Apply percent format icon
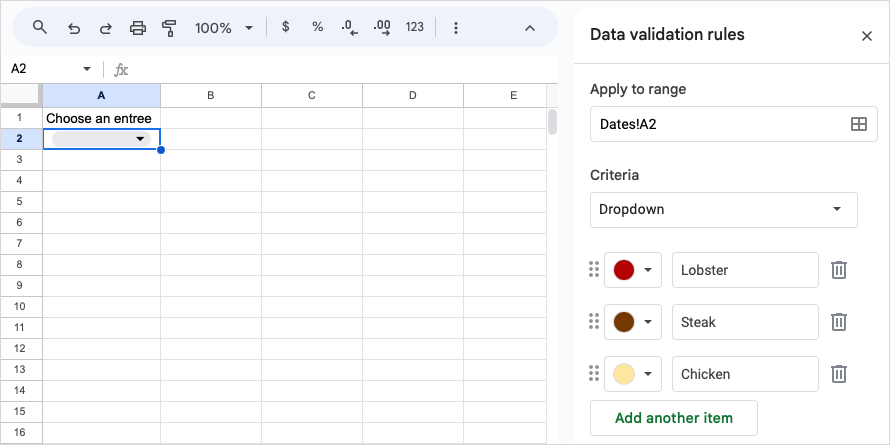This screenshot has height=445, width=890. tap(318, 27)
